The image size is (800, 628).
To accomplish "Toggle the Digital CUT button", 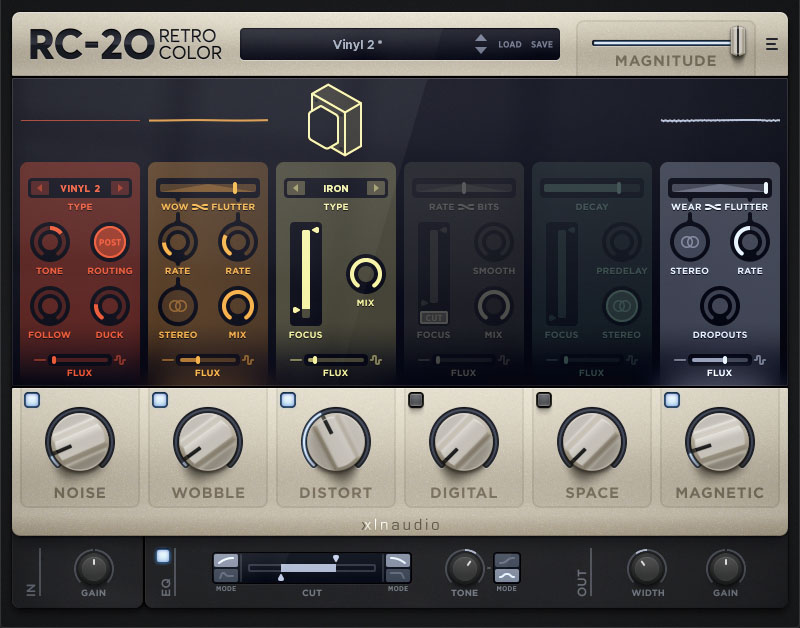I will point(434,318).
